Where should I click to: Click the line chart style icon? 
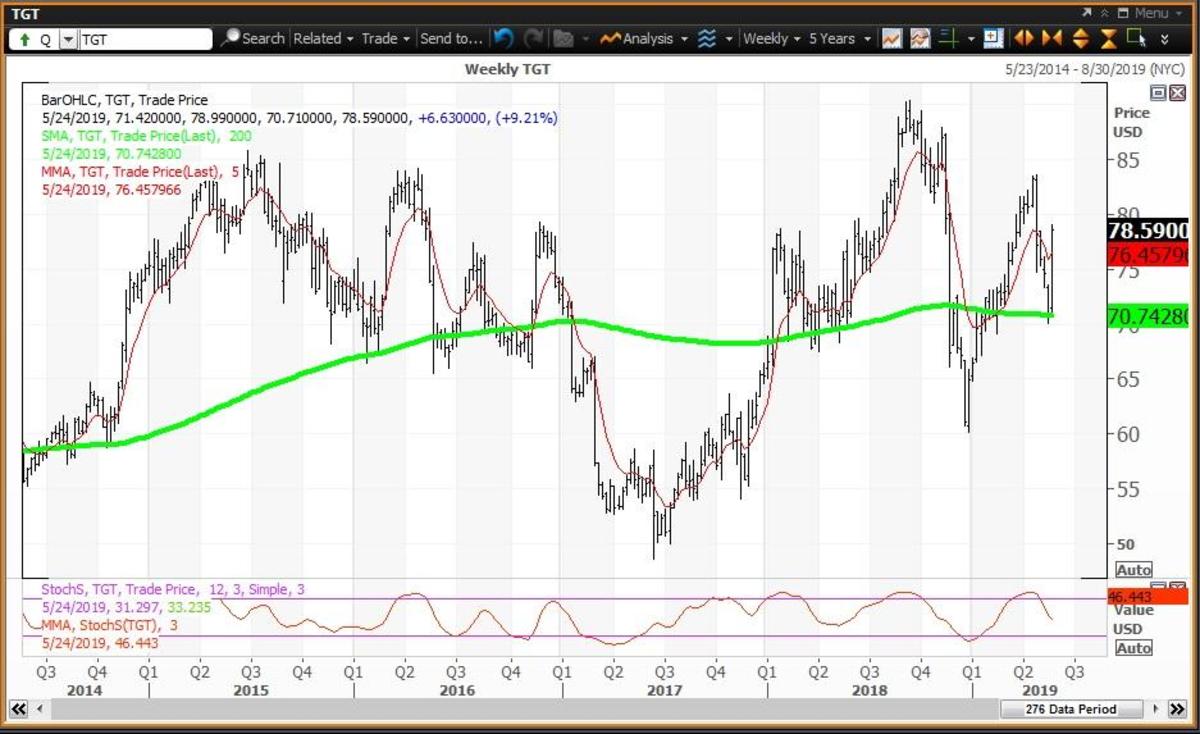tap(892, 39)
